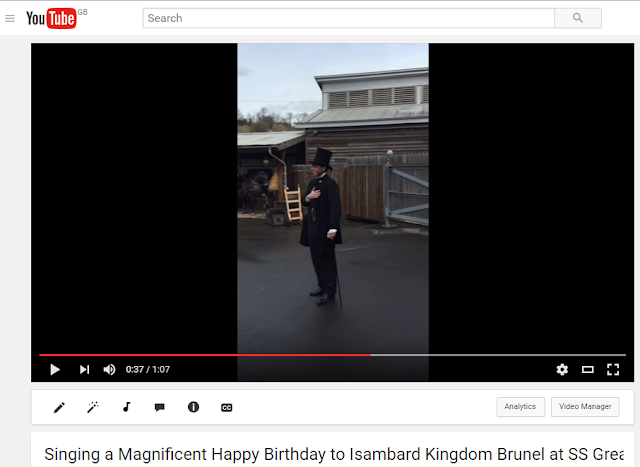The width and height of the screenshot is (640, 467).
Task: Play the video
Action: (x=55, y=369)
